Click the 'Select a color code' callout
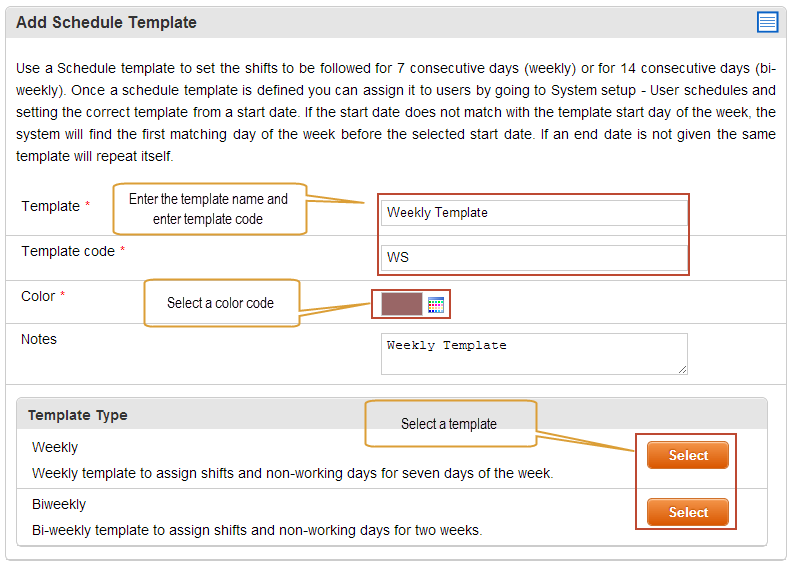The width and height of the screenshot is (790, 565). (x=222, y=303)
